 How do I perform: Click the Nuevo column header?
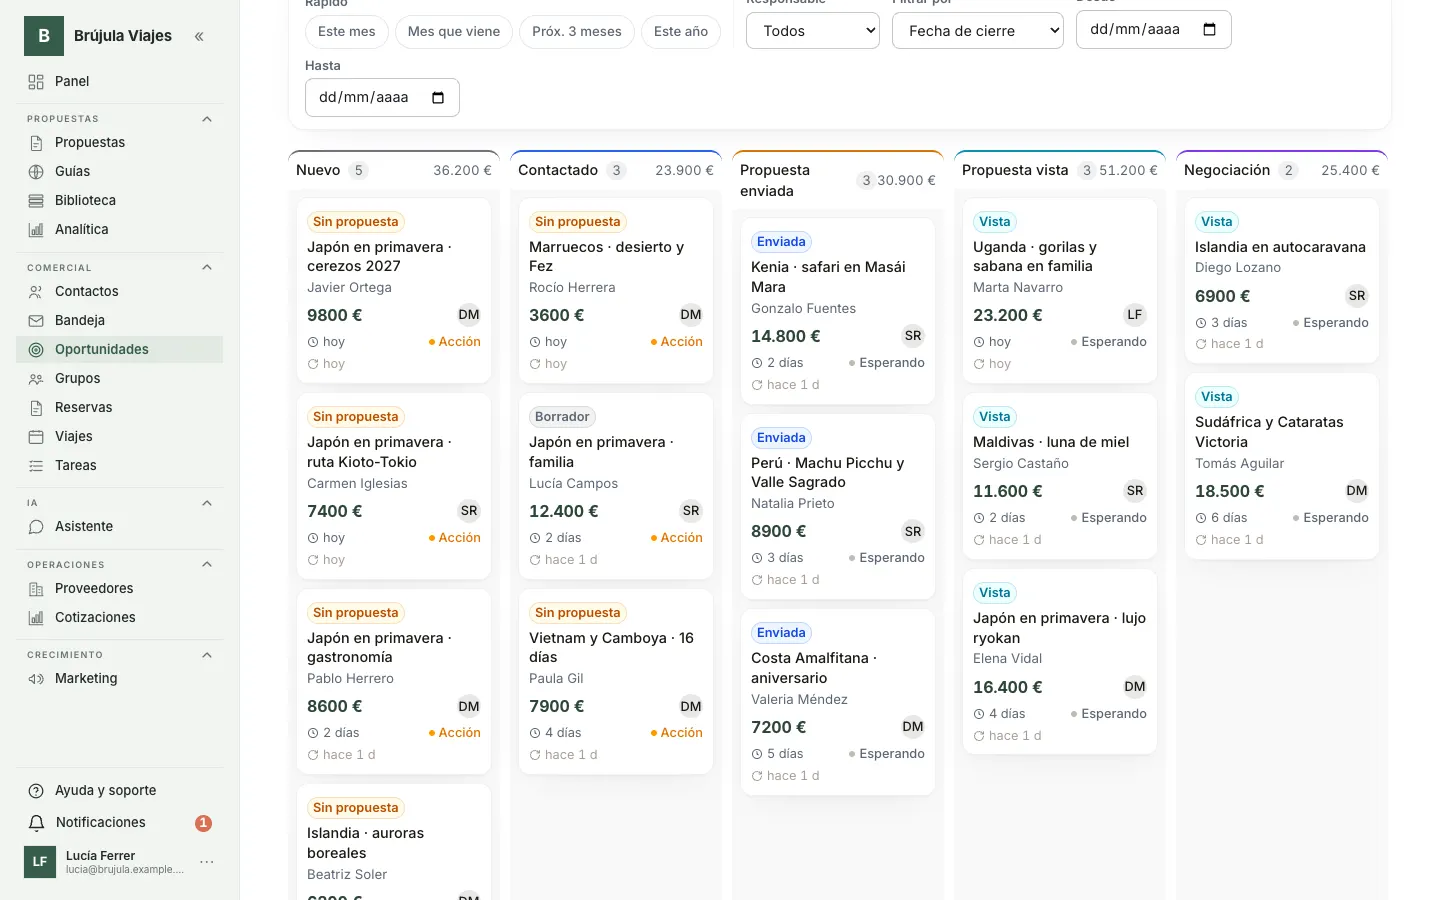pyautogui.click(x=394, y=171)
